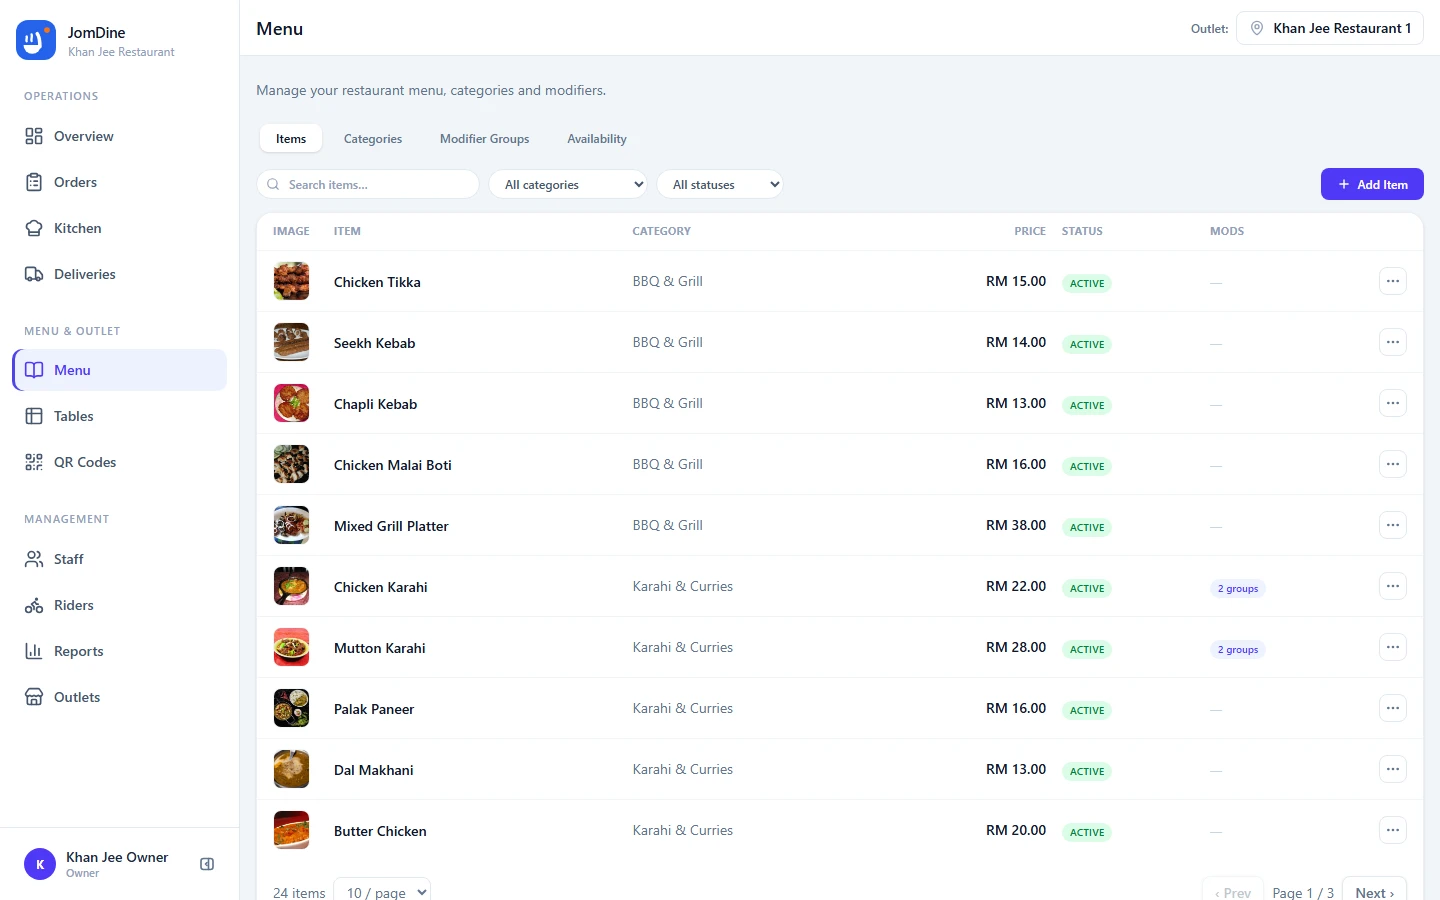Image resolution: width=1440 pixels, height=900 pixels.
Task: Open the Tables section
Action: pos(119,416)
